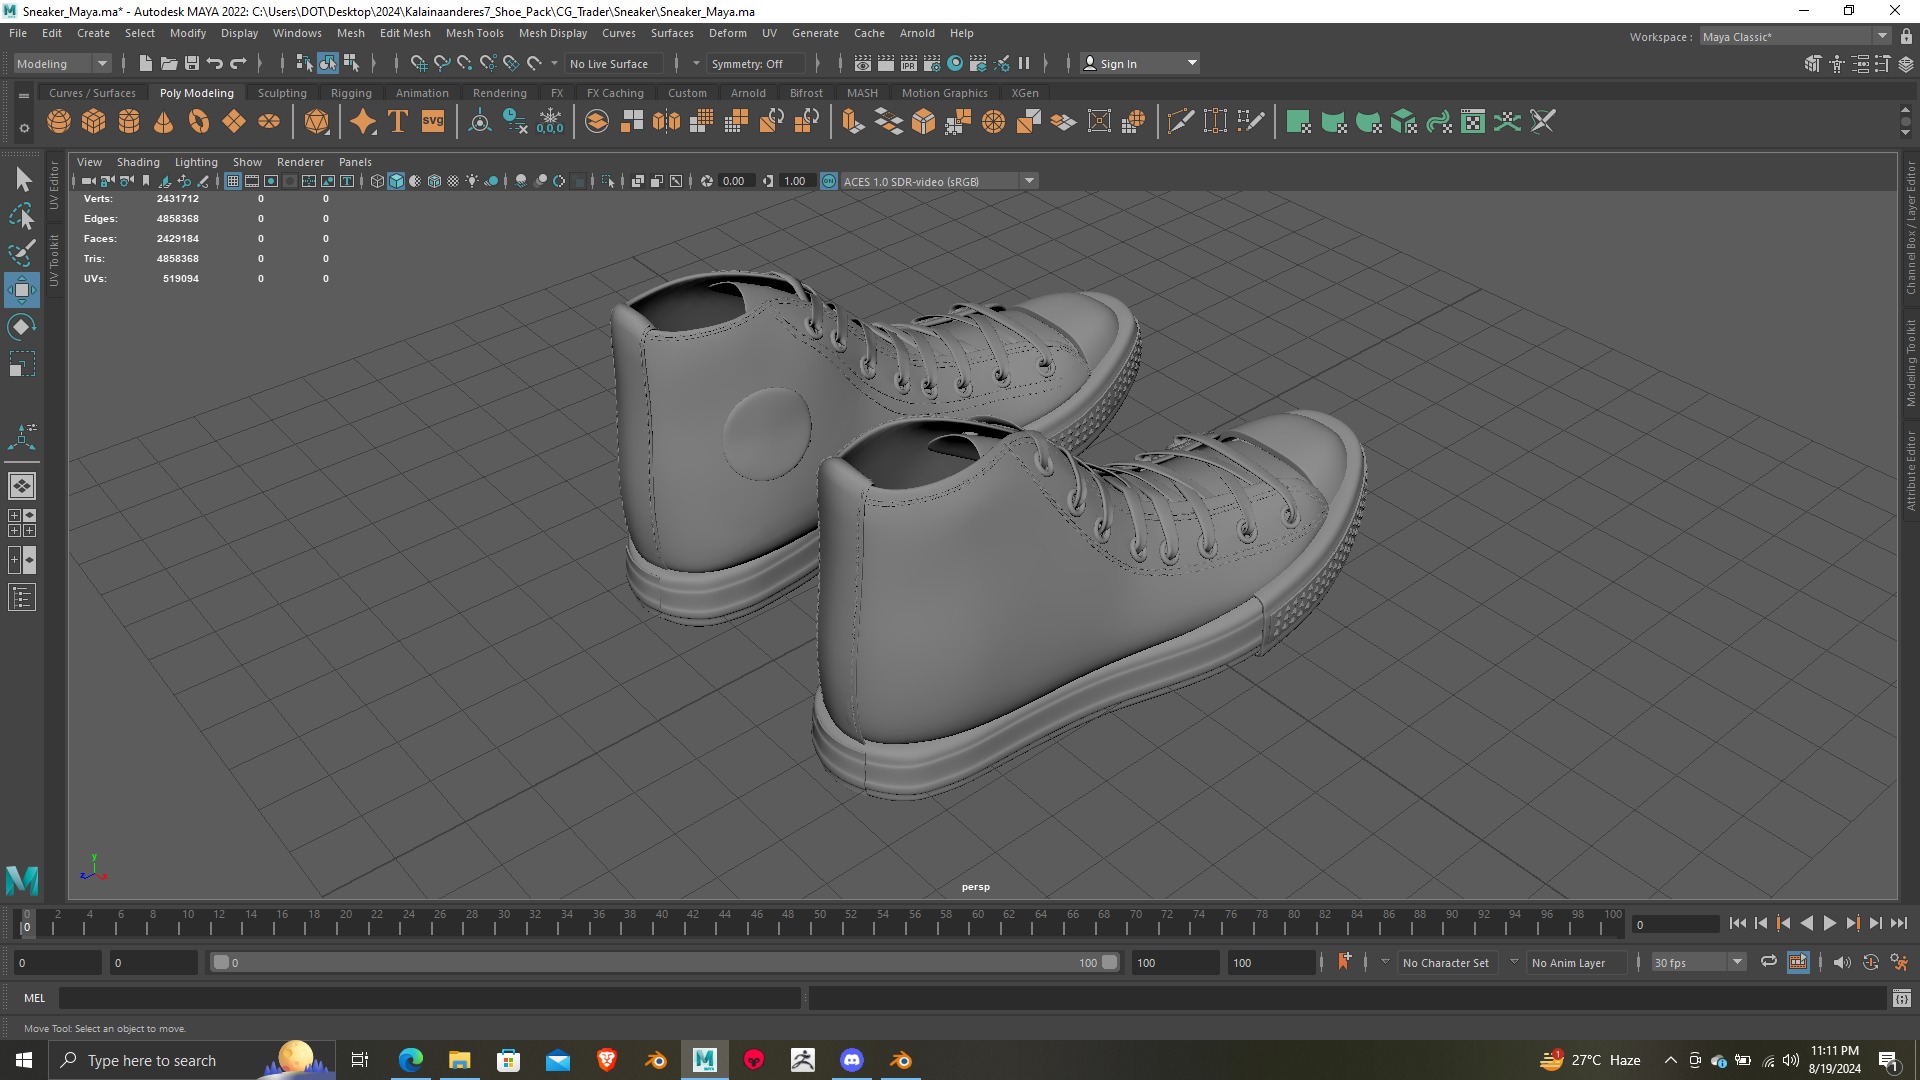Screen dimensions: 1920x1080
Task: Click four view layout icon
Action: point(22,523)
